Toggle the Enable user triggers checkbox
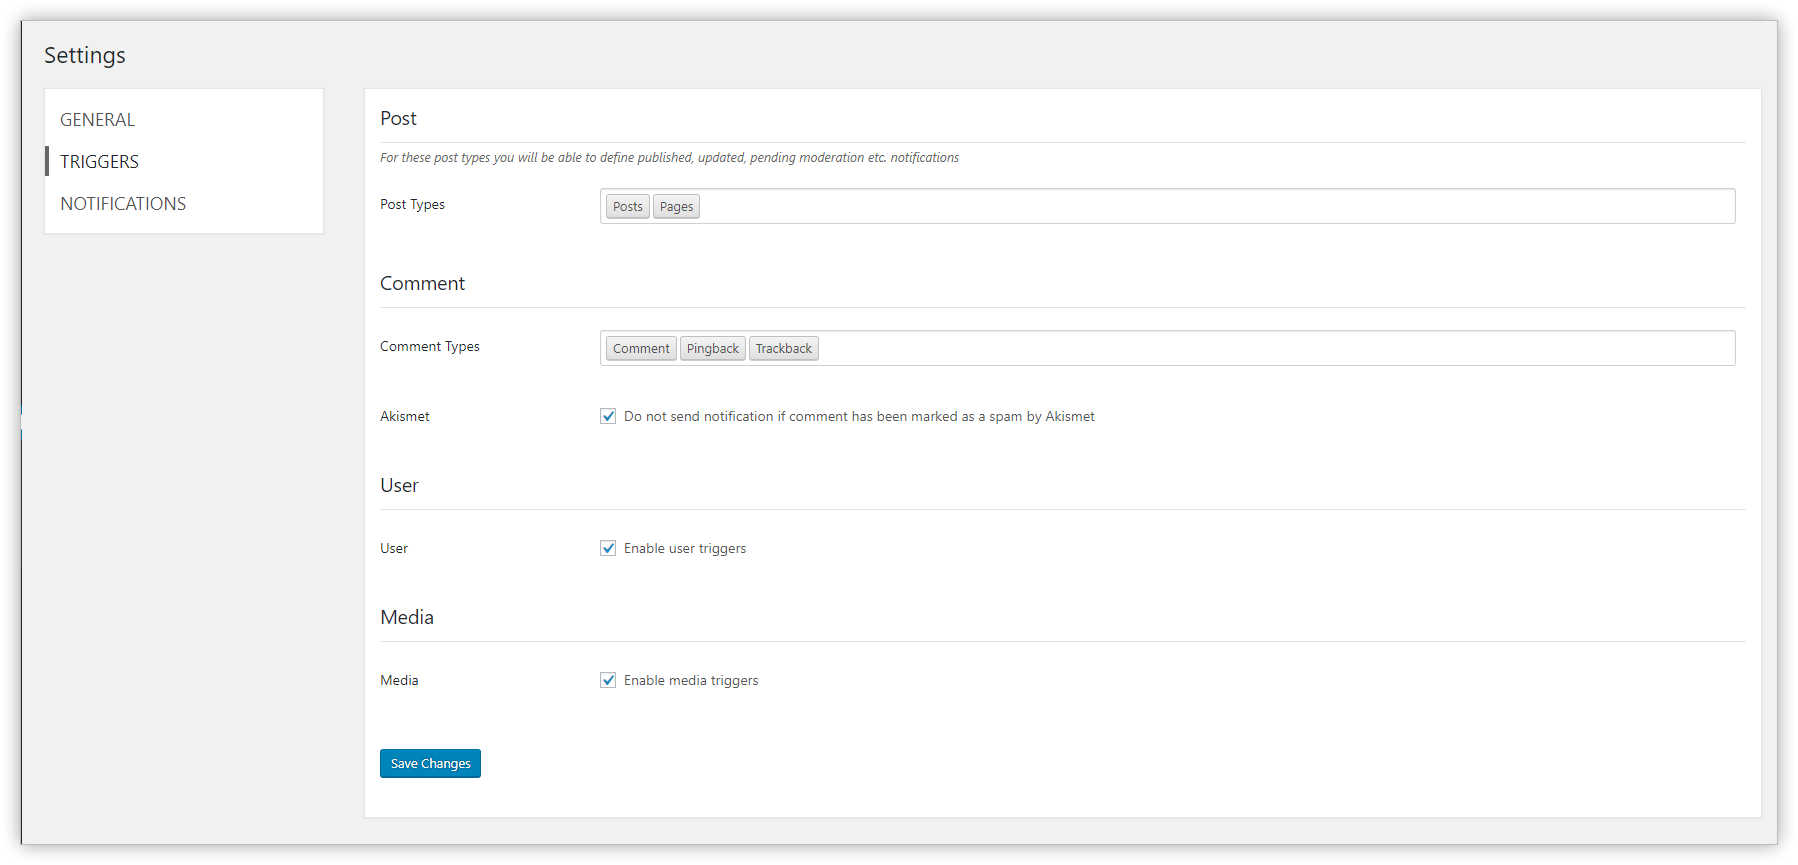 tap(608, 548)
